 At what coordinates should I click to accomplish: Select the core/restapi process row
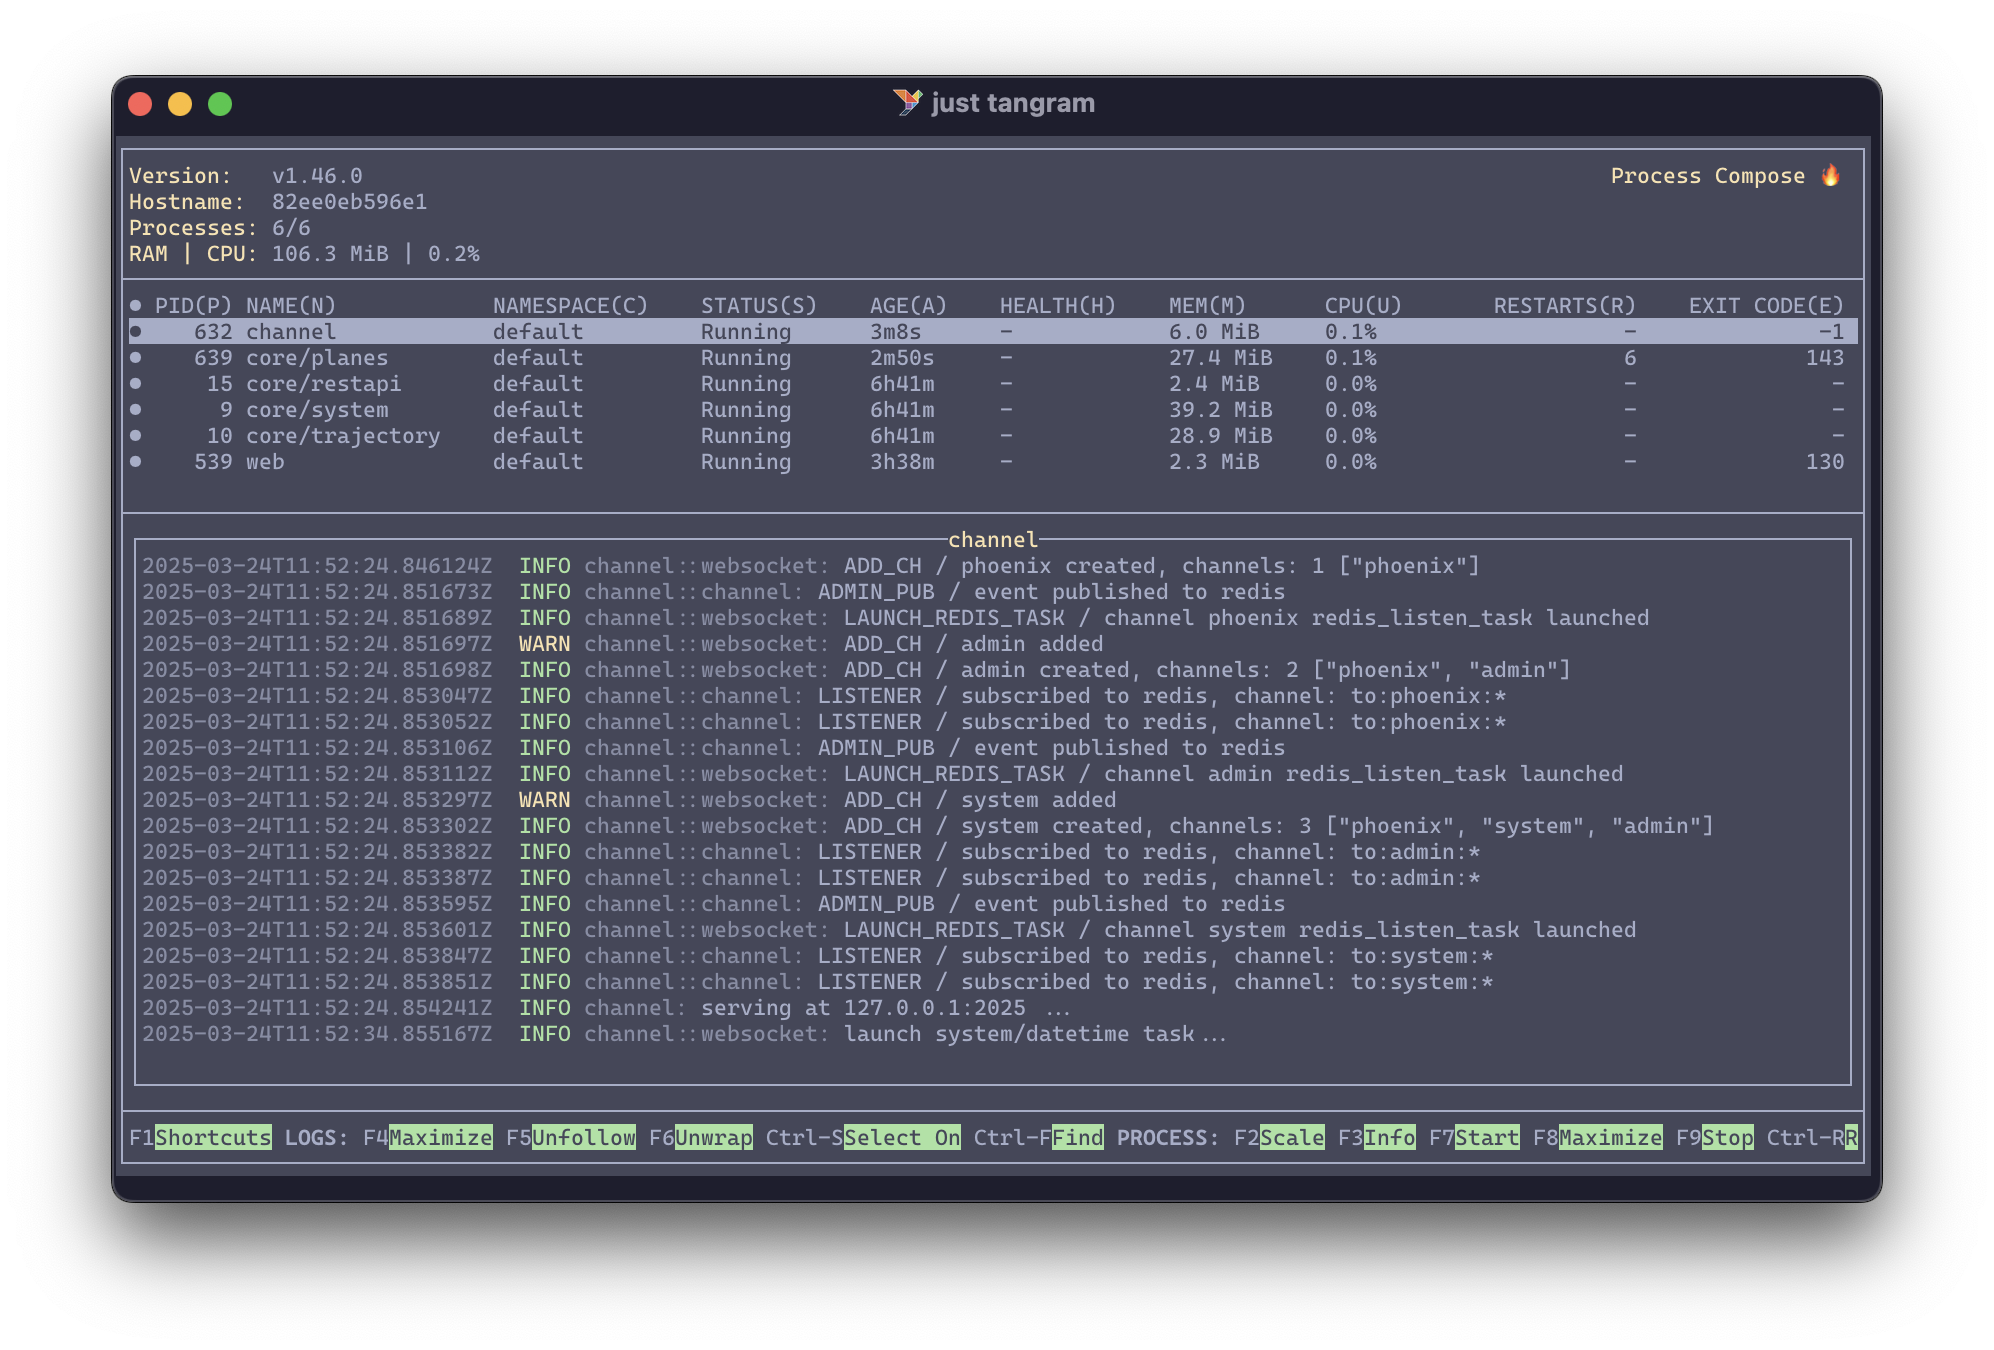tap(992, 383)
